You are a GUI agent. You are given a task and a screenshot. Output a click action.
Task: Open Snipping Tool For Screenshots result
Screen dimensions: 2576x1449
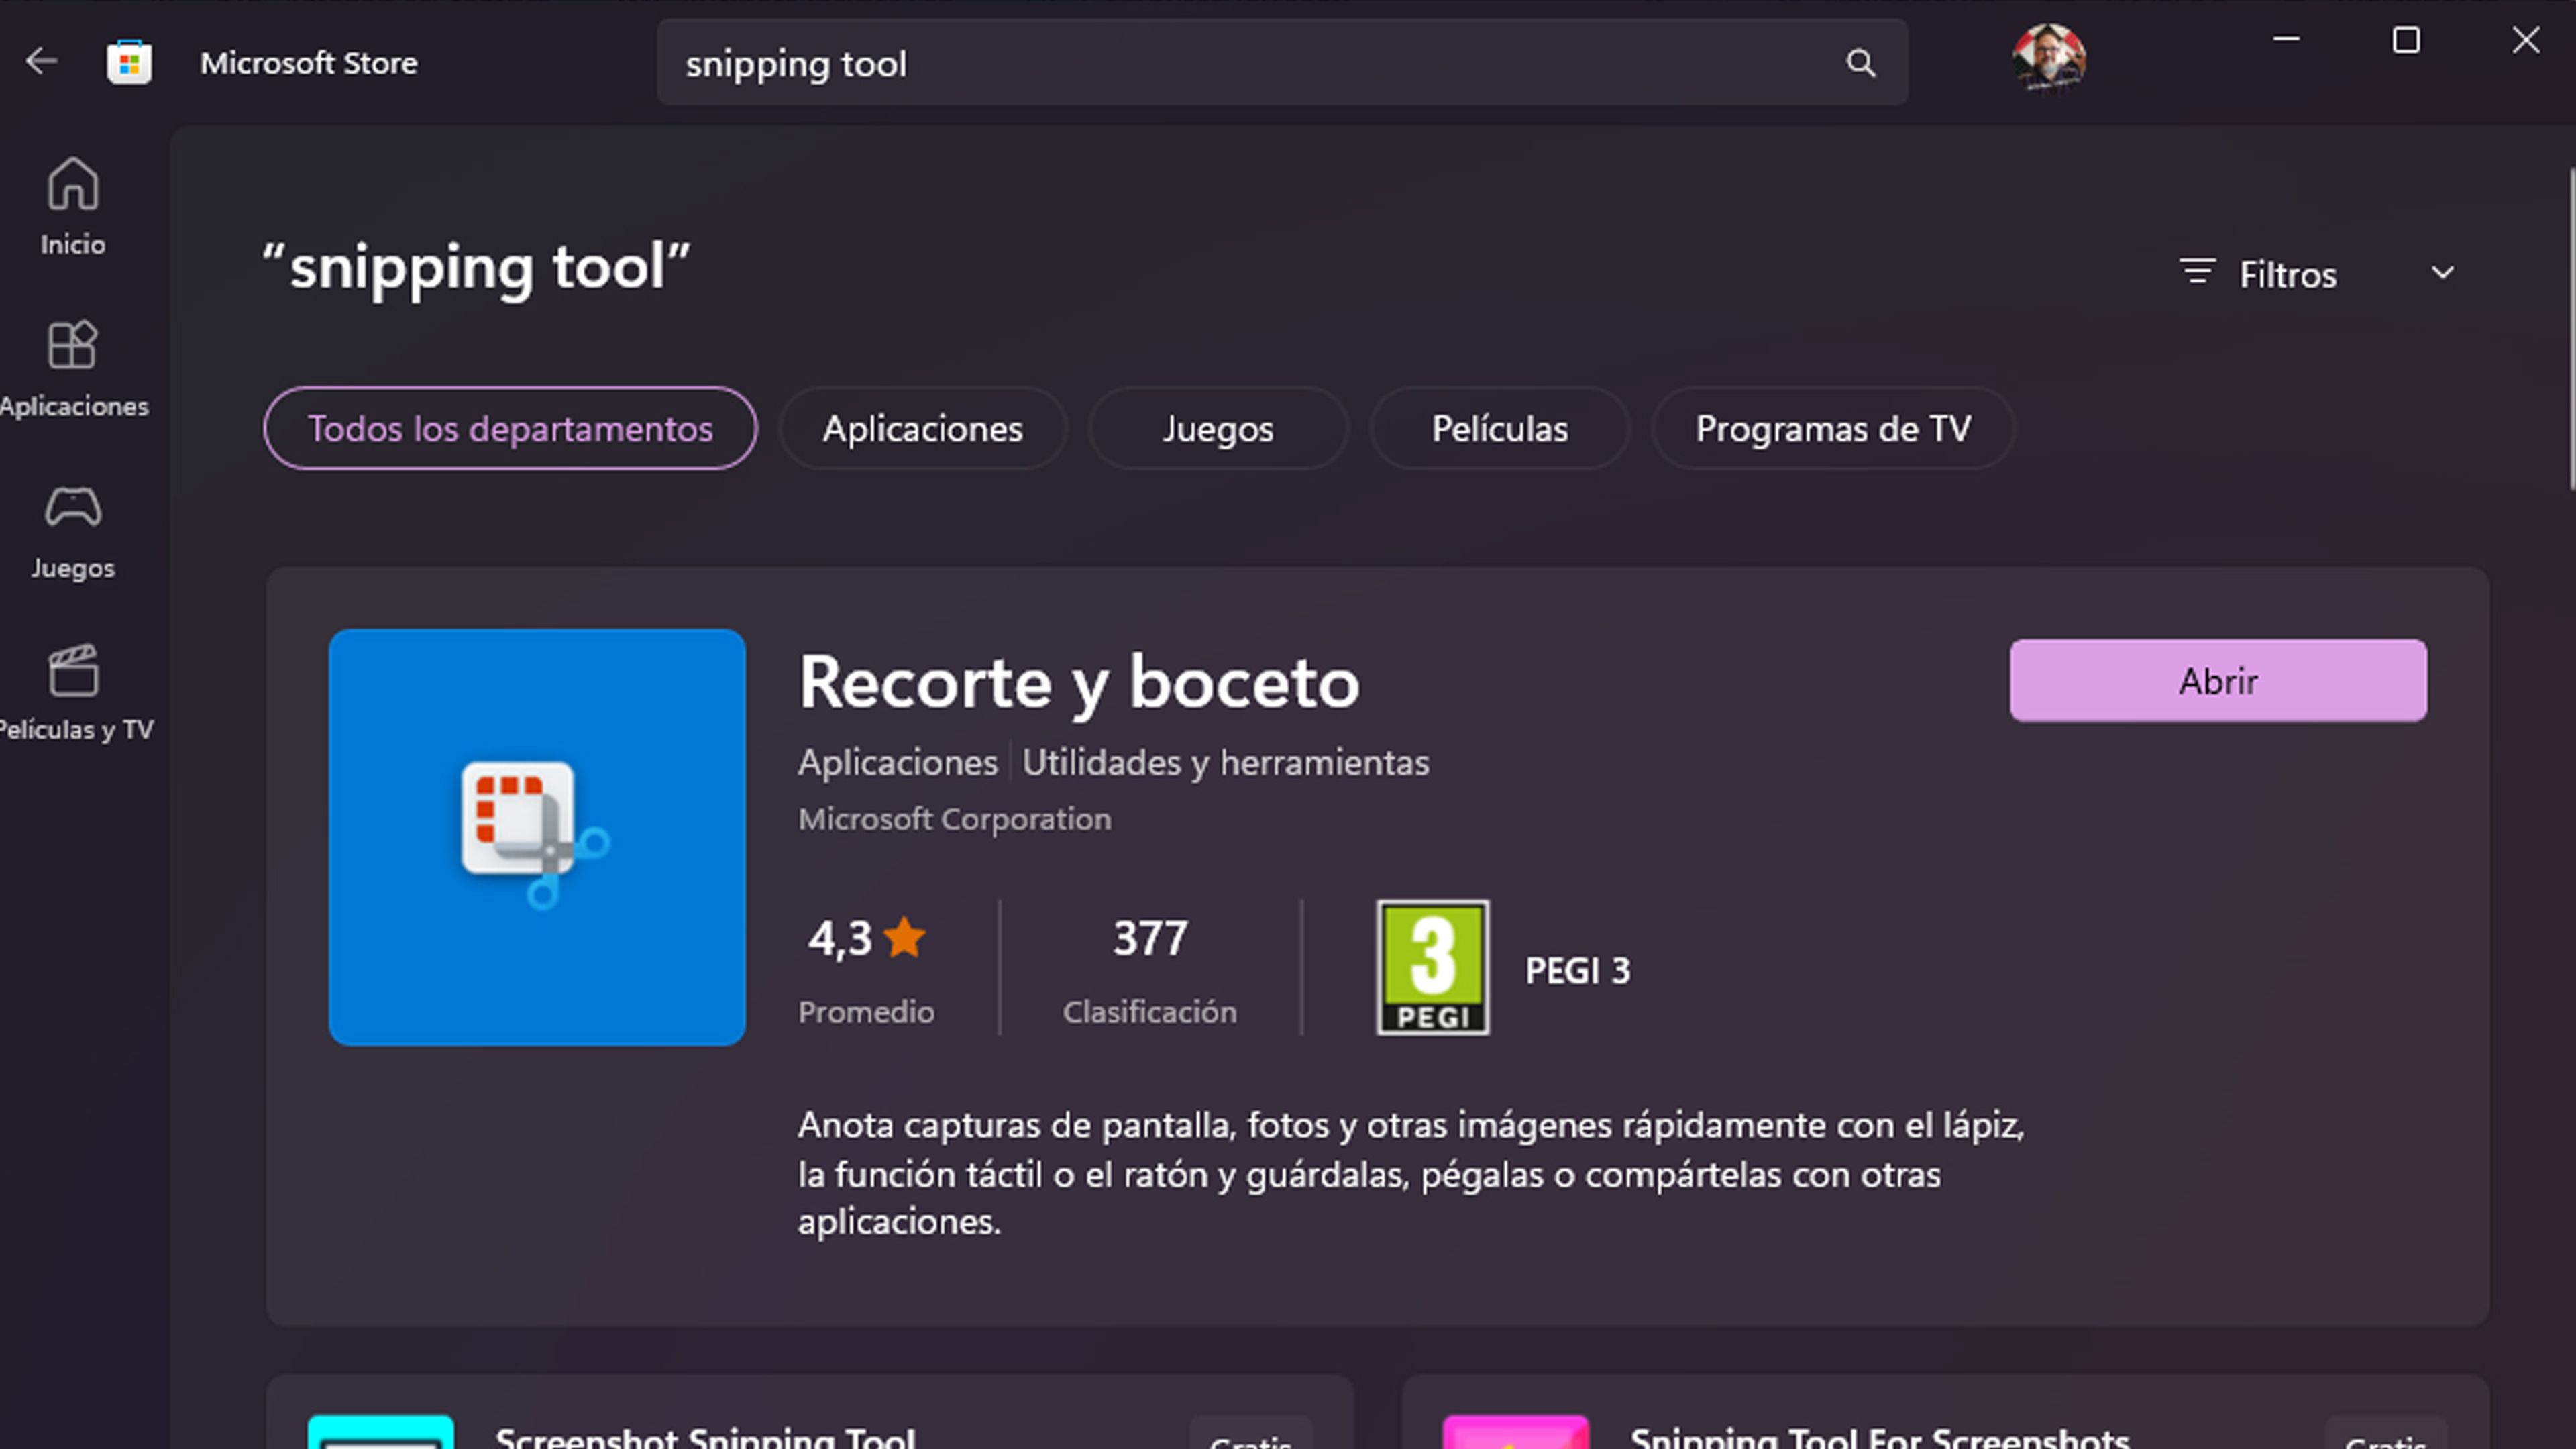point(1945,1412)
